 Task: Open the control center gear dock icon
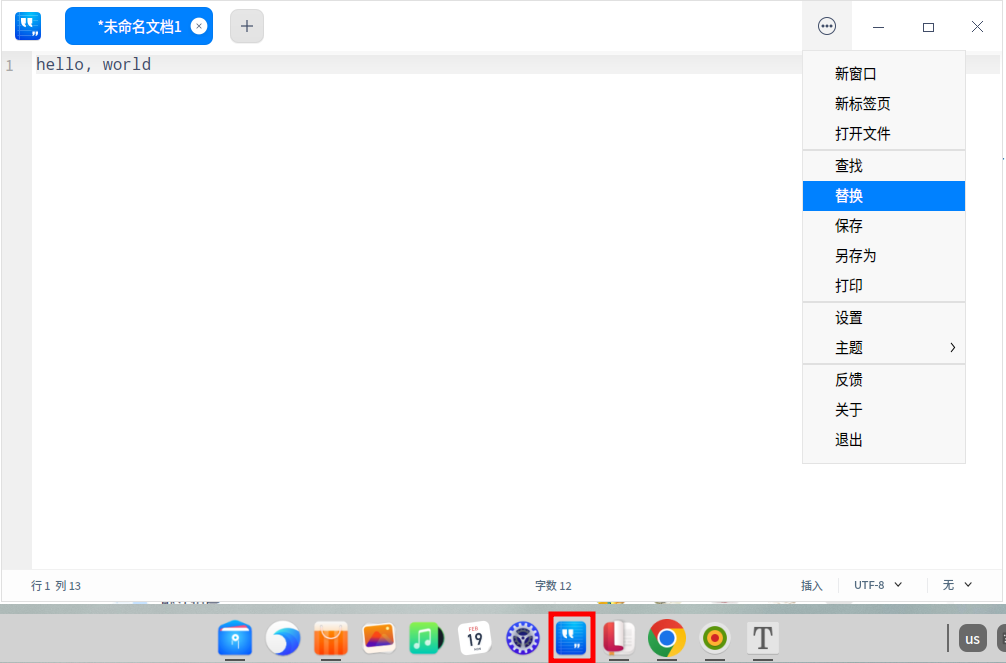523,639
